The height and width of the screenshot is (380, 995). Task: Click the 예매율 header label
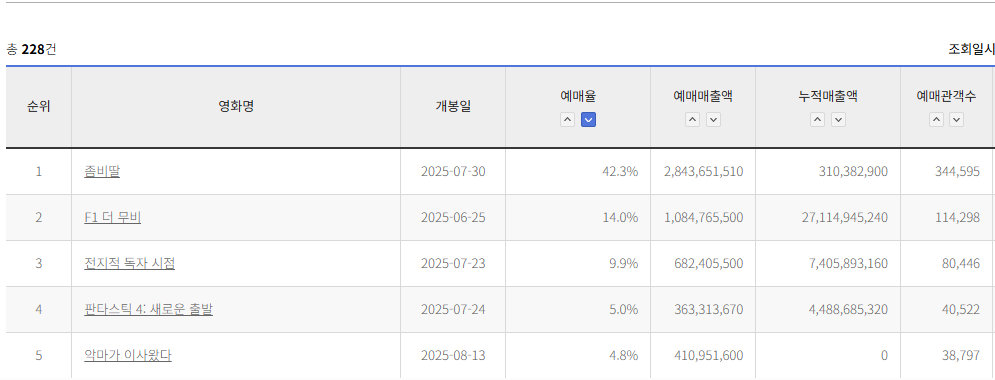click(578, 96)
